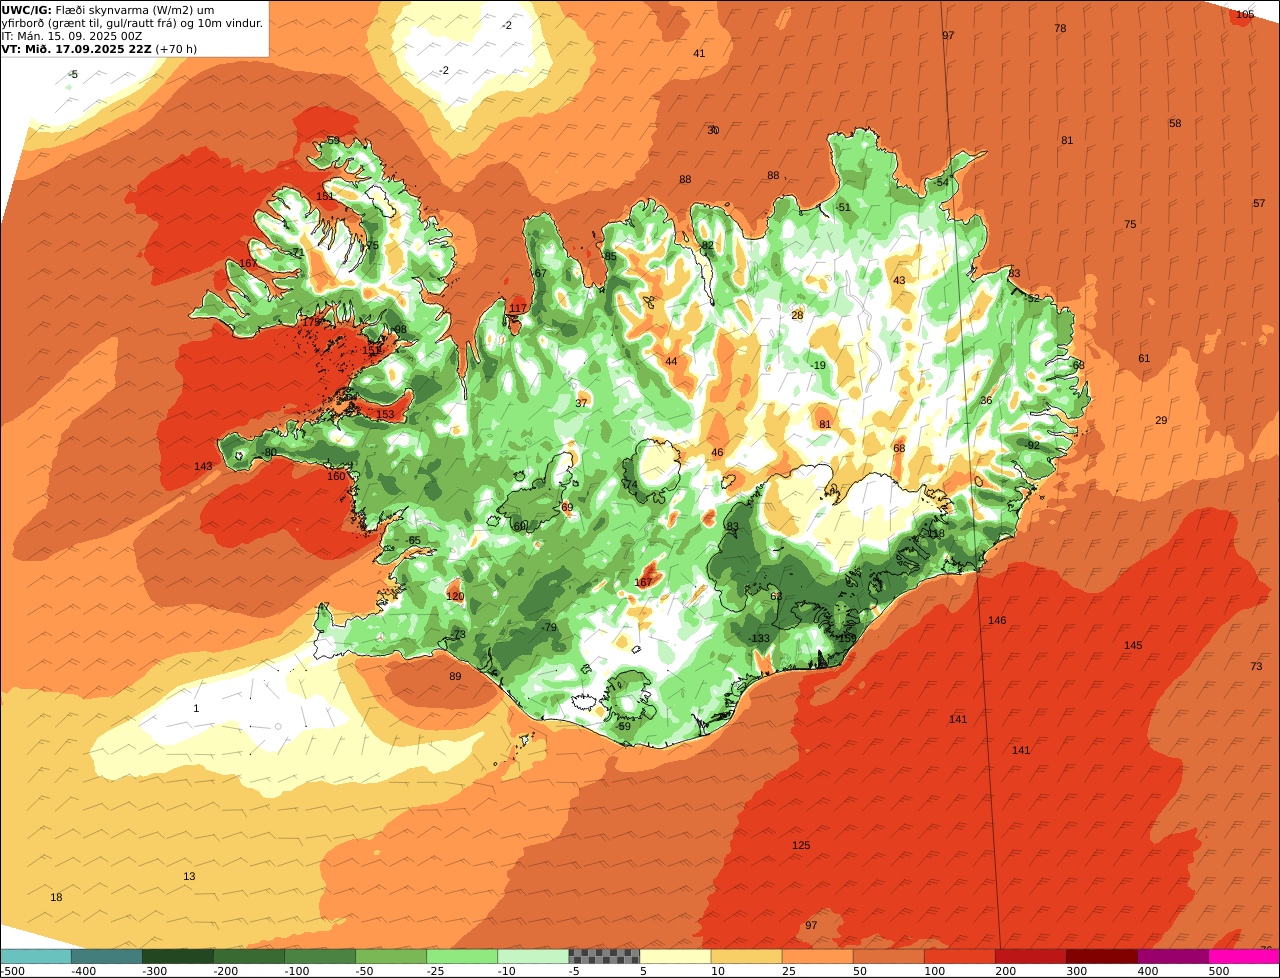Viewport: 1280px width, 978px height.
Task: Click the map value 145 over southeastern sea
Action: (1132, 645)
